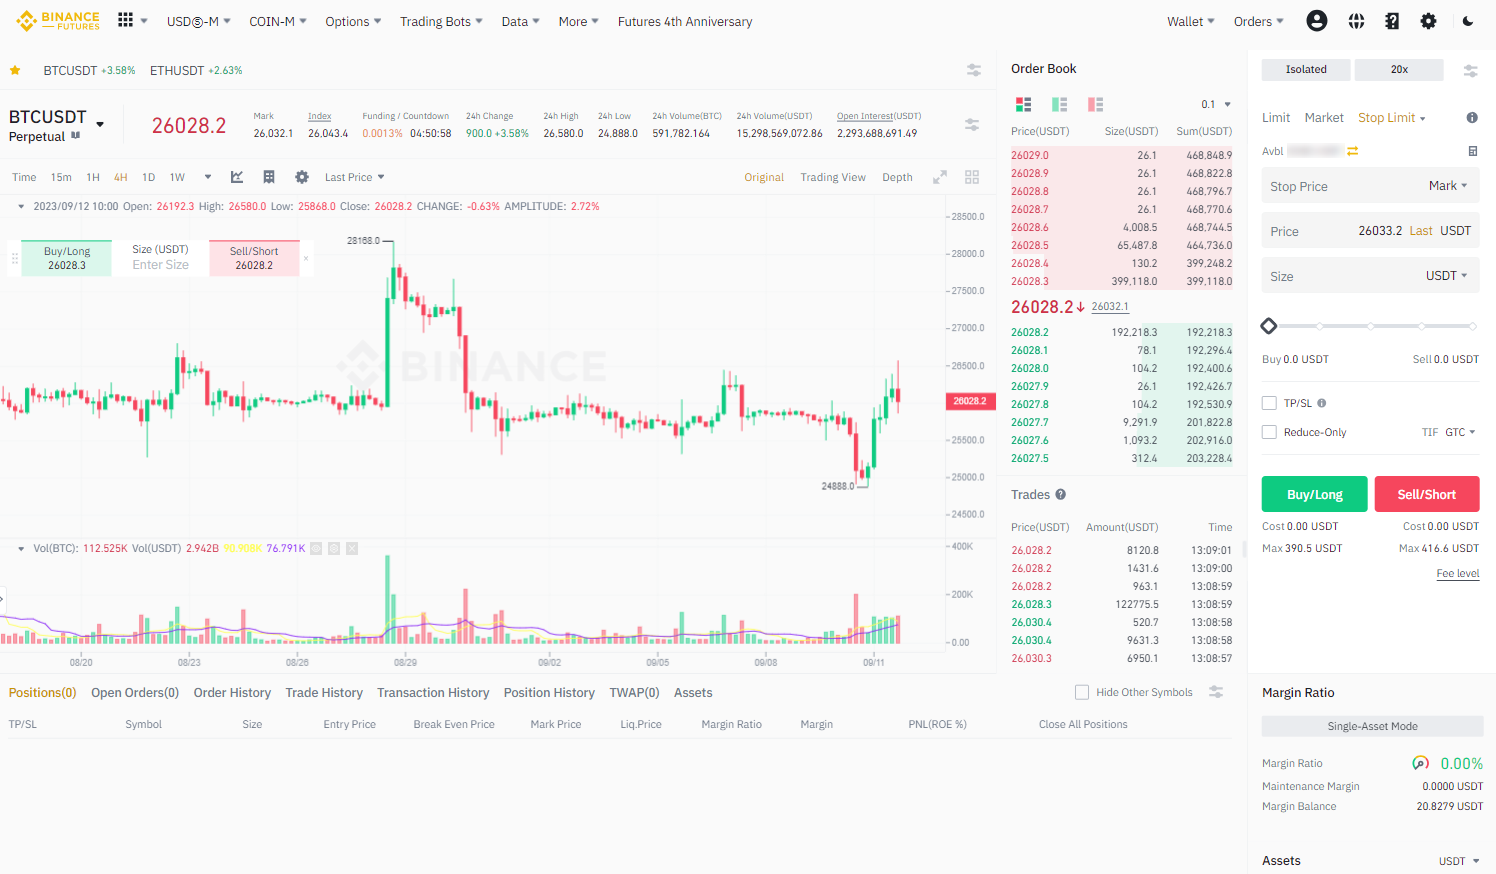Close the quick order Buy/Sell widget
Viewport: 1496px width, 874px height.
pyautogui.click(x=306, y=258)
